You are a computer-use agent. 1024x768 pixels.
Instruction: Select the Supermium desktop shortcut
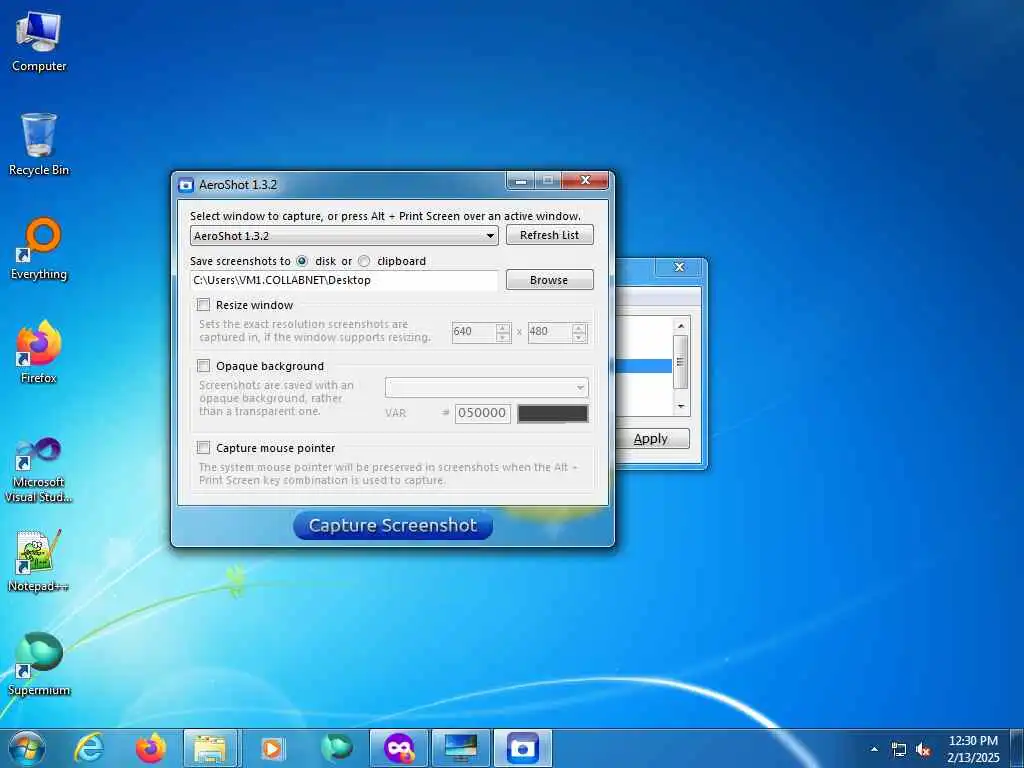point(39,665)
